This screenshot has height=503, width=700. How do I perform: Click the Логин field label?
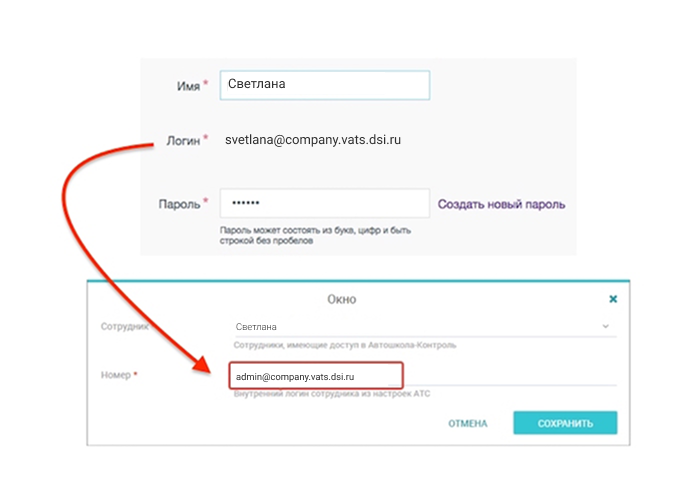click(183, 141)
